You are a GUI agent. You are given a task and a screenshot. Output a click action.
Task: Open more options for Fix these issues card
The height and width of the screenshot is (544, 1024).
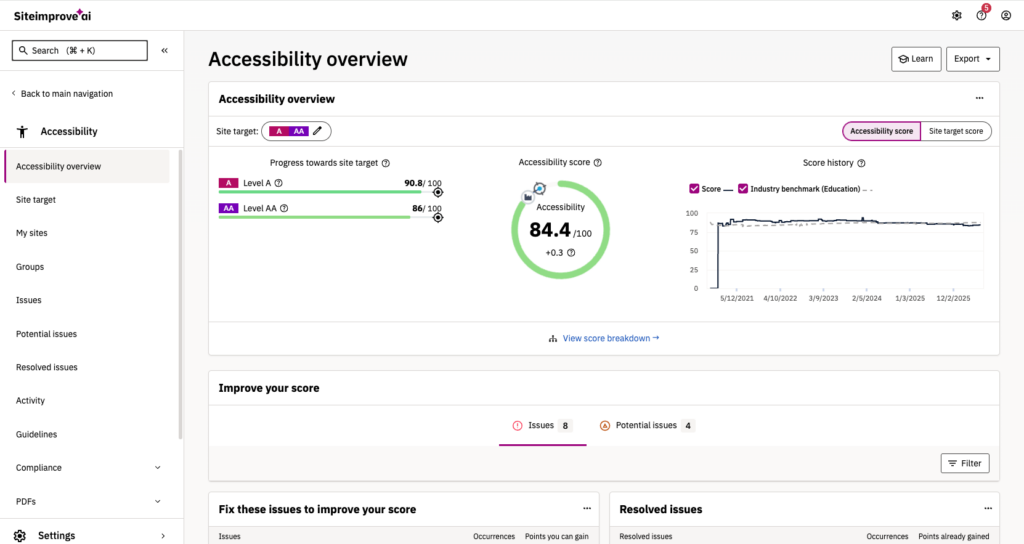pos(587,508)
